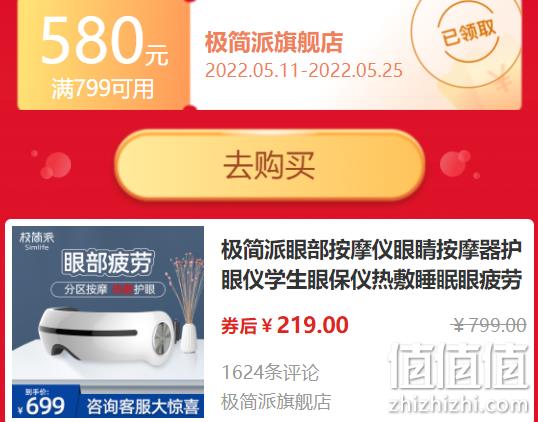Click the 咨询客服大惊喜 banner
The image size is (538, 422).
coord(143,407)
